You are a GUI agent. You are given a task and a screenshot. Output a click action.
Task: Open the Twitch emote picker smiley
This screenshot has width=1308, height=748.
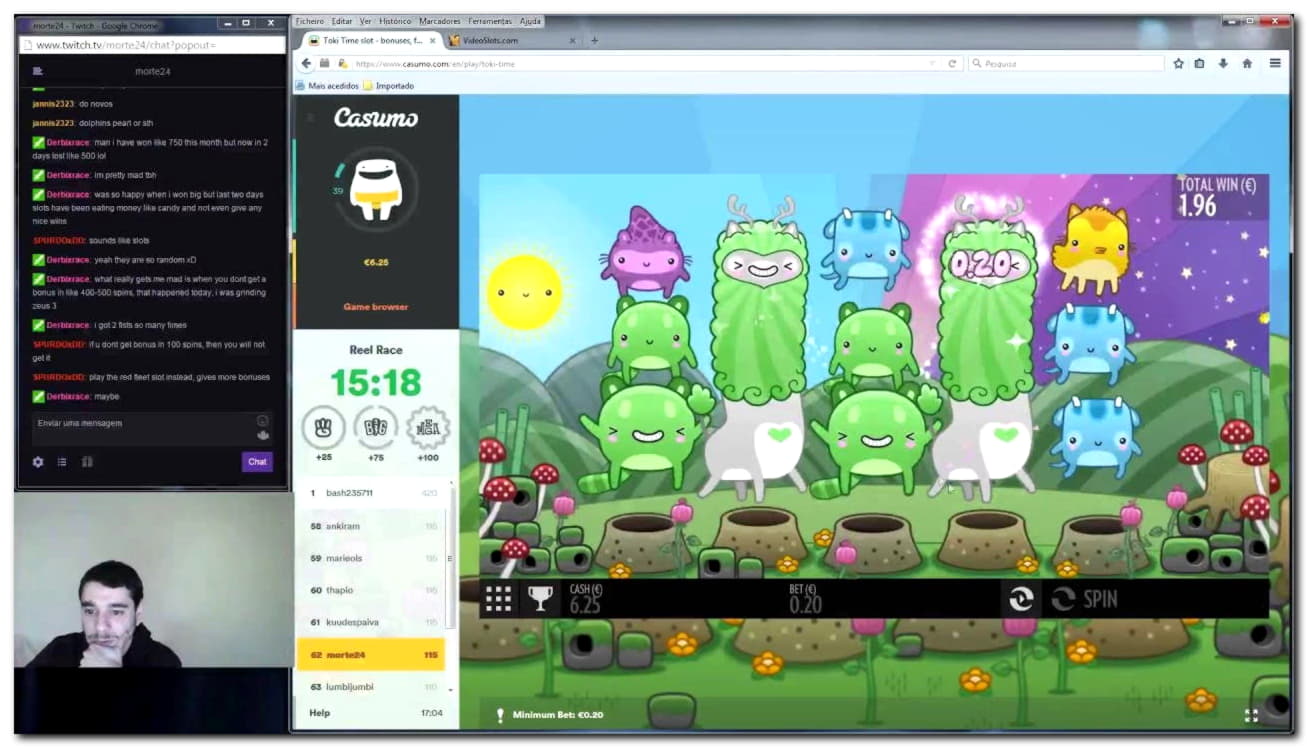click(x=262, y=421)
